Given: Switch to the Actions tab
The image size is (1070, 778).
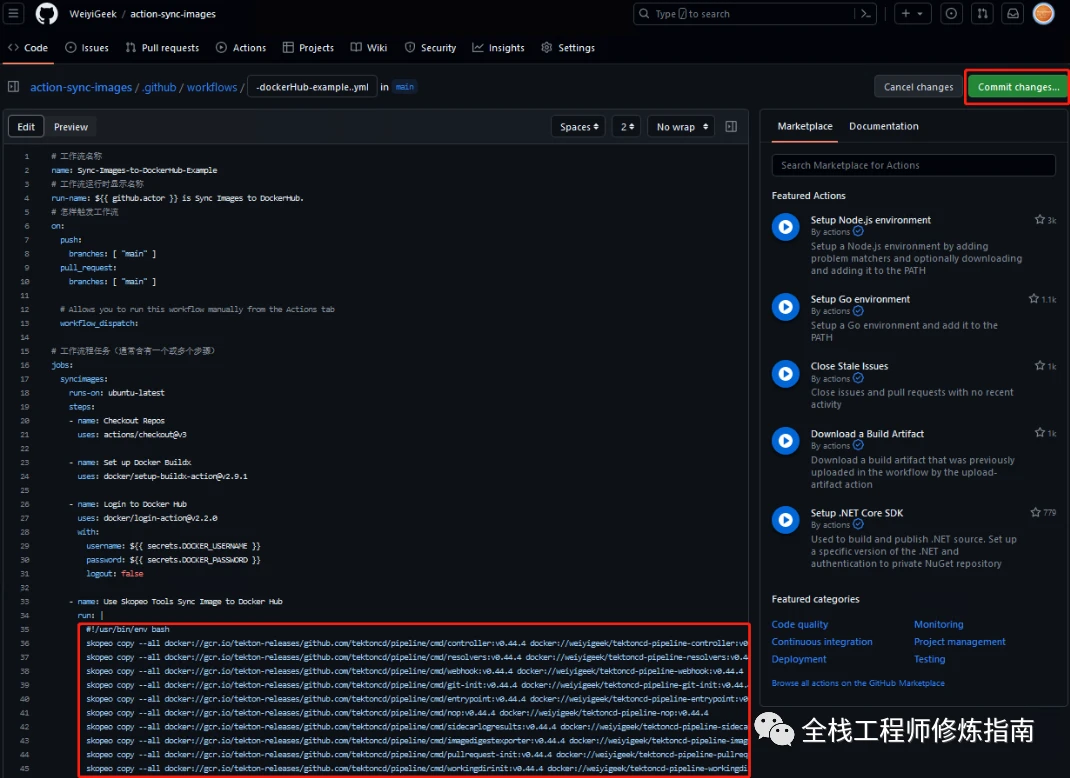Looking at the screenshot, I should pyautogui.click(x=241, y=48).
